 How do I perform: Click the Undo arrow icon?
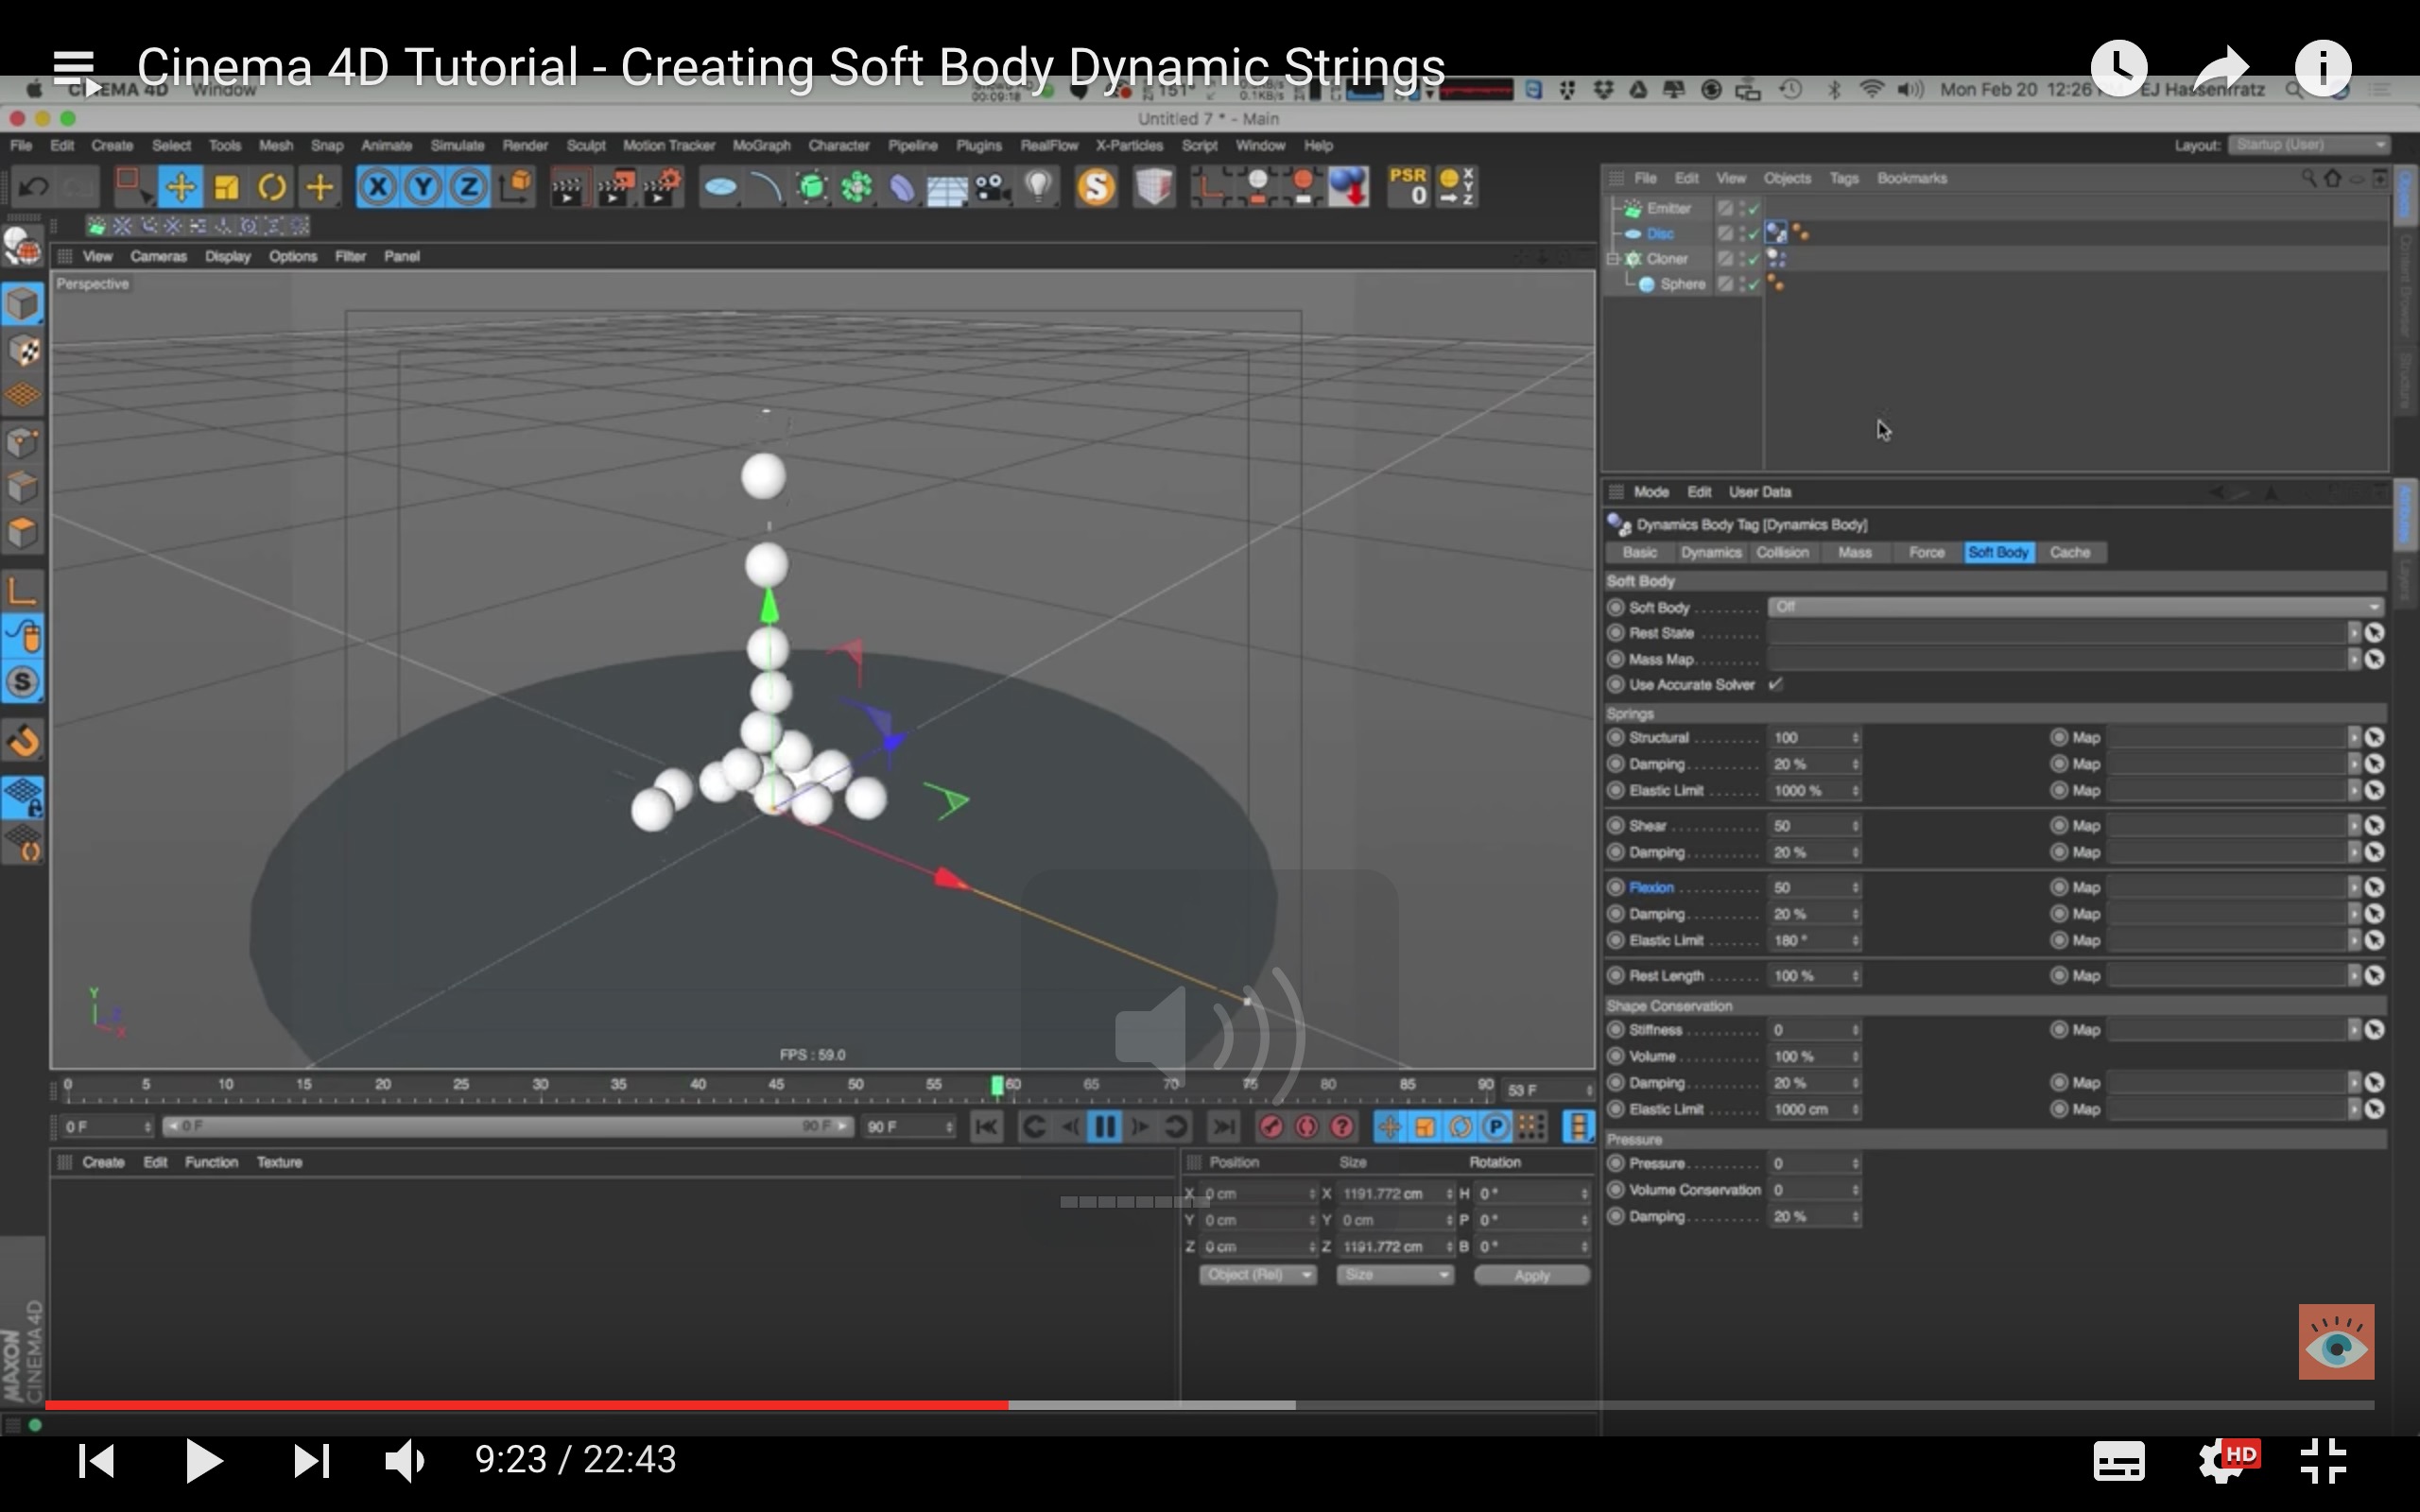[33, 187]
